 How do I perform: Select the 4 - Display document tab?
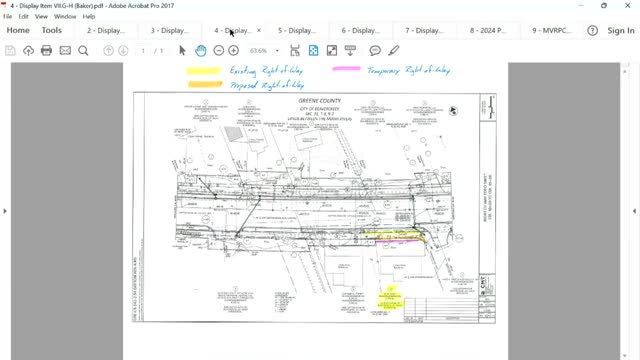(232, 31)
